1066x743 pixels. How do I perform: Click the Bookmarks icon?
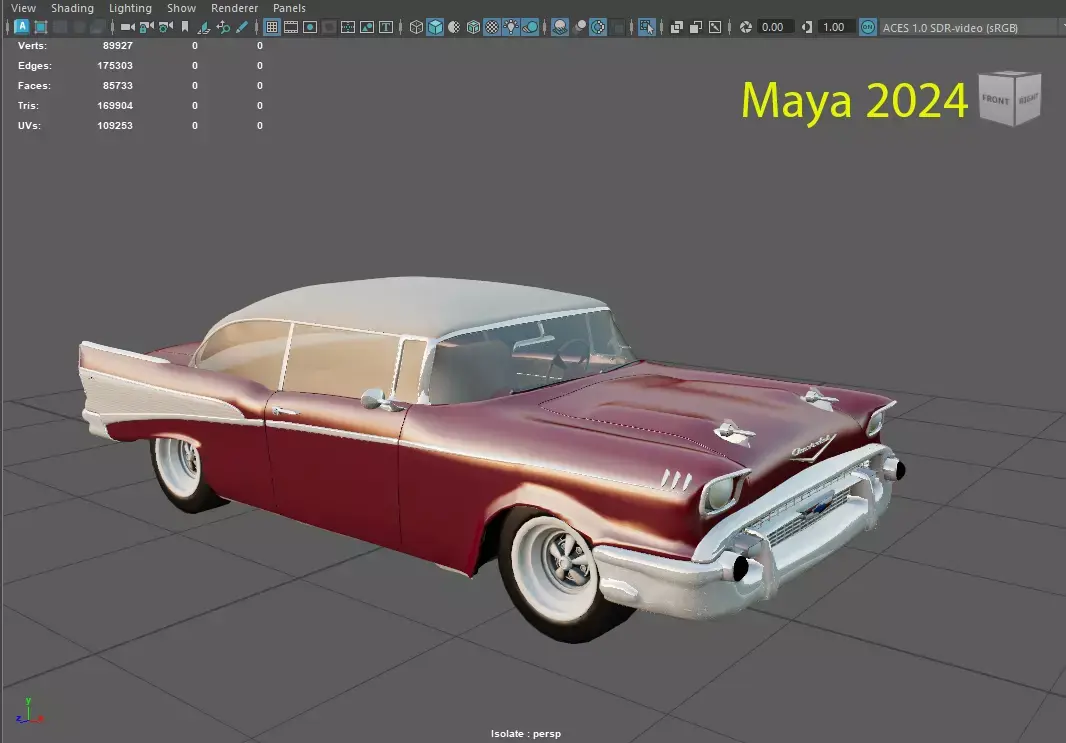[184, 27]
